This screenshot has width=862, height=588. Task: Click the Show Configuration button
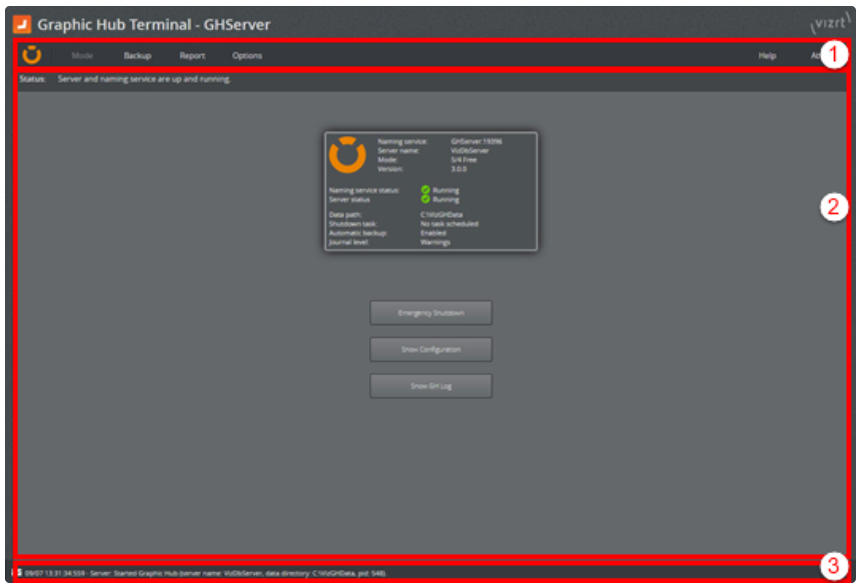click(431, 350)
